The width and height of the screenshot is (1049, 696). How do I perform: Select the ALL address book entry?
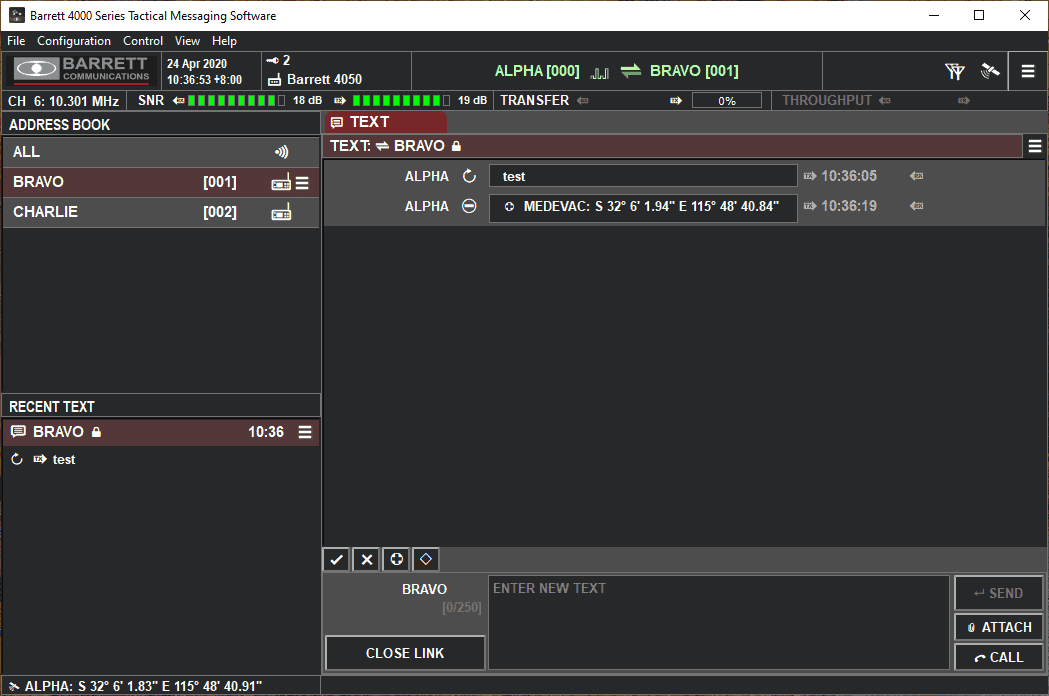coord(161,152)
